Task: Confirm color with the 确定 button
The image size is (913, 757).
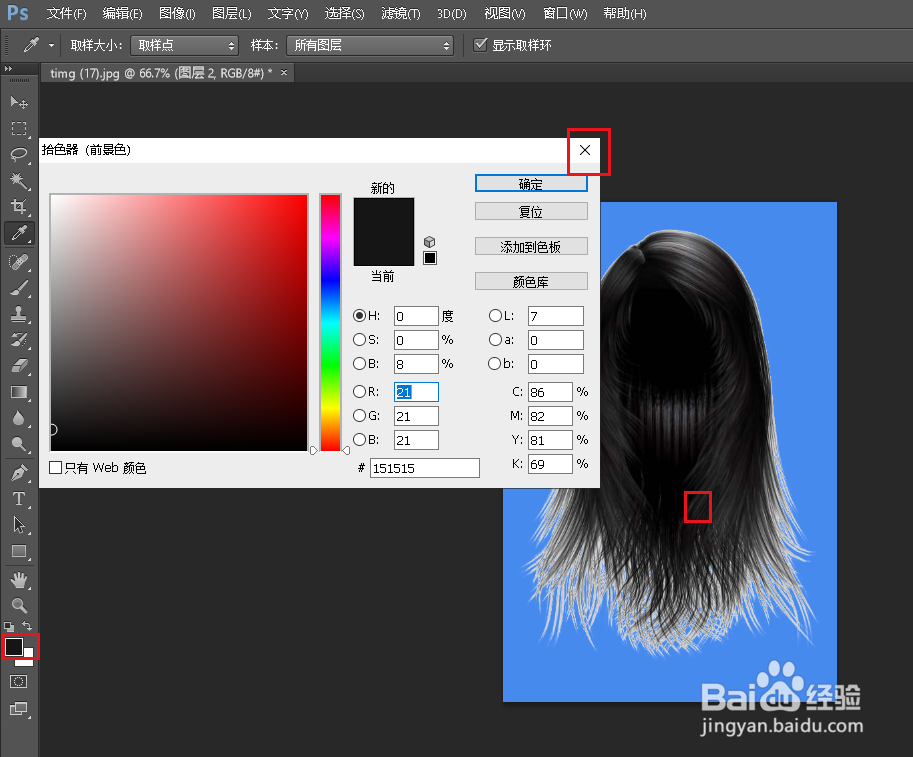Action: [x=531, y=183]
